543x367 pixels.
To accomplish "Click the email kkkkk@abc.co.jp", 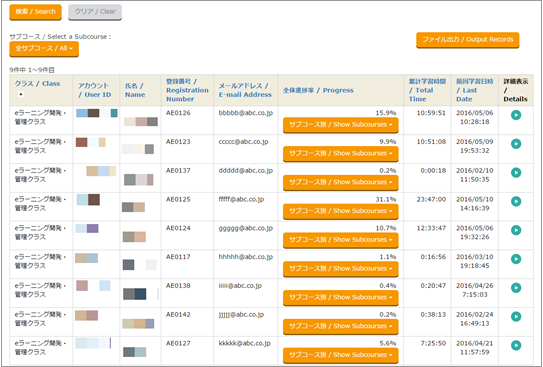I will (244, 343).
